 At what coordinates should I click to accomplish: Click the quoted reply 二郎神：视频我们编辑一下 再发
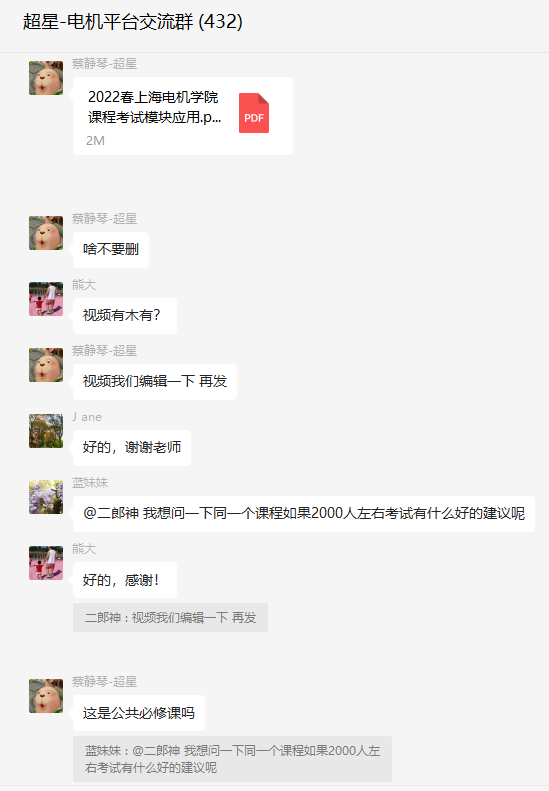171,617
